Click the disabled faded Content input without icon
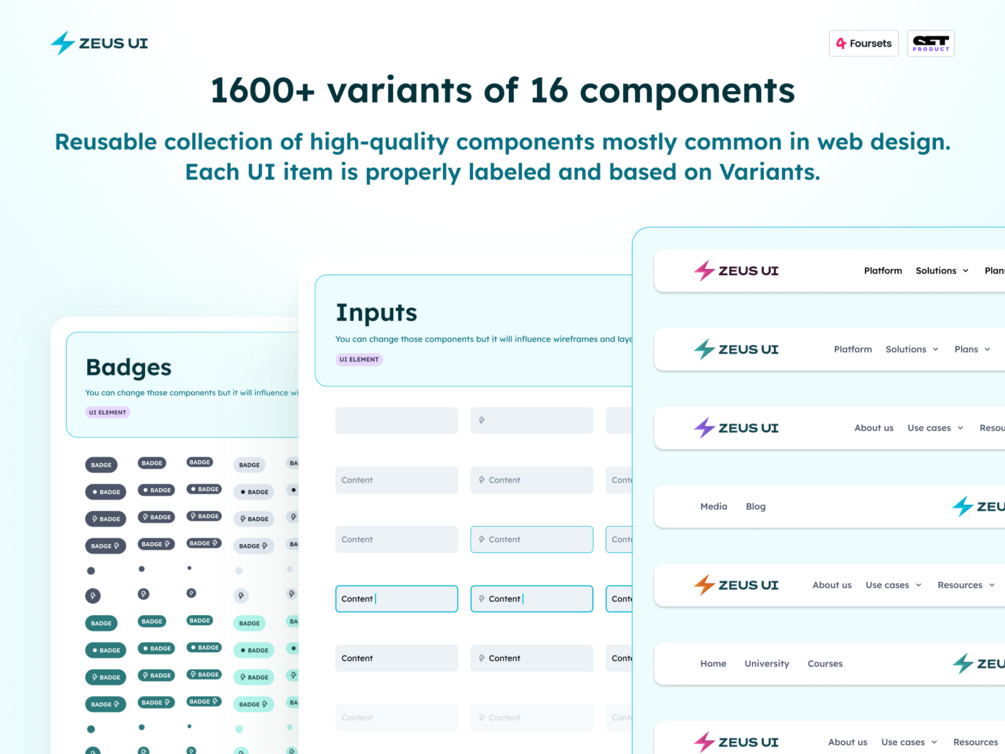Image resolution: width=1005 pixels, height=754 pixels. (396, 717)
